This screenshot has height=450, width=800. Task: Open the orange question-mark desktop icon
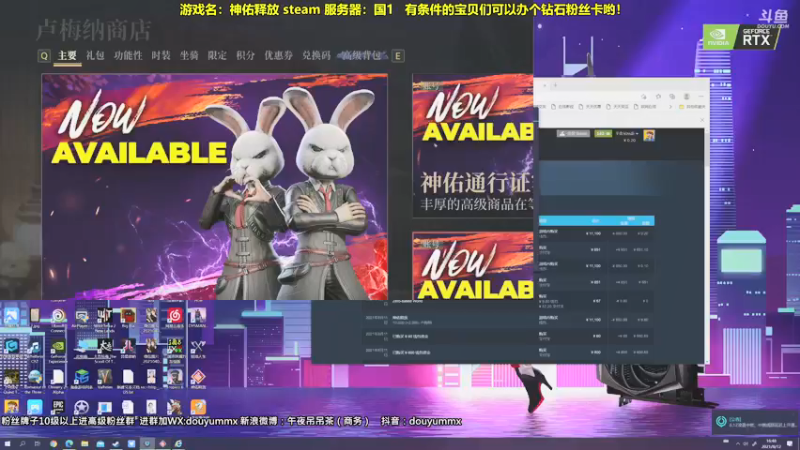point(198,407)
